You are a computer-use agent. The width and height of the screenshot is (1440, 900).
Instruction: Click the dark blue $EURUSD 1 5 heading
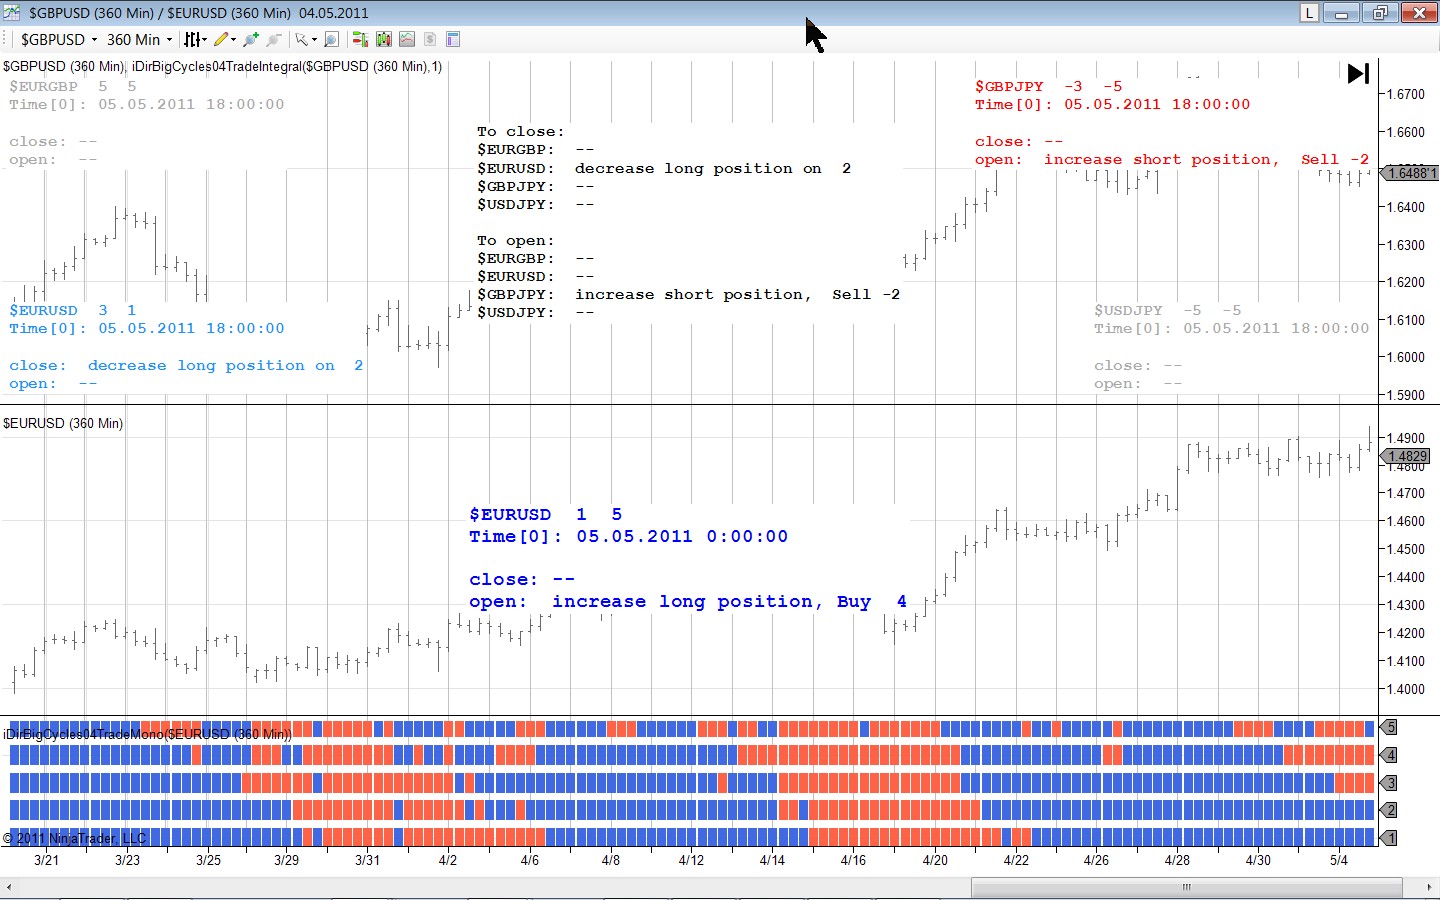tap(546, 515)
